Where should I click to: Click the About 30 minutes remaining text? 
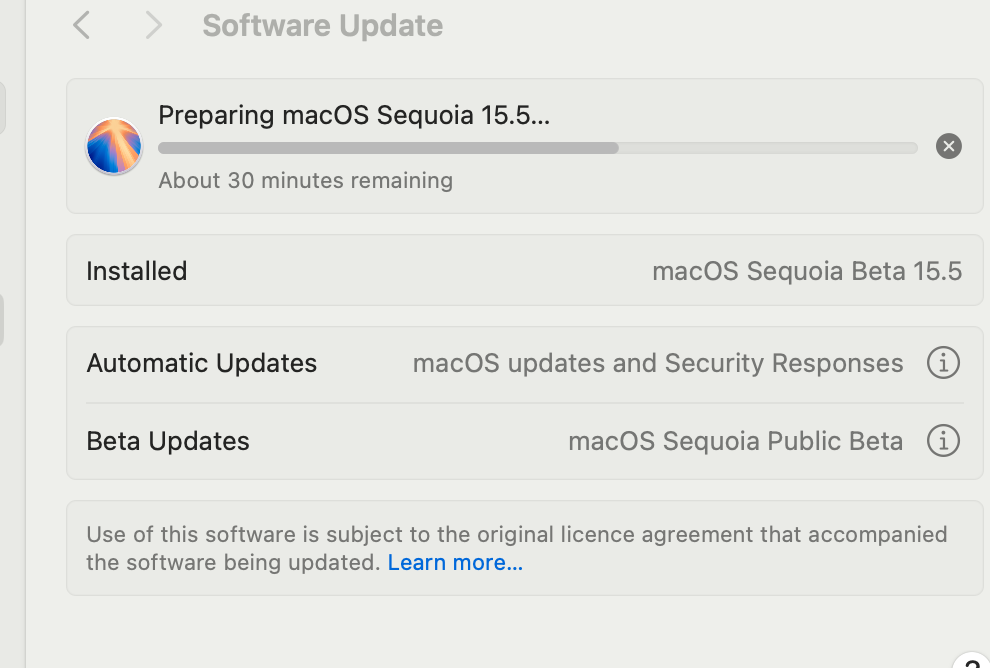coord(305,181)
